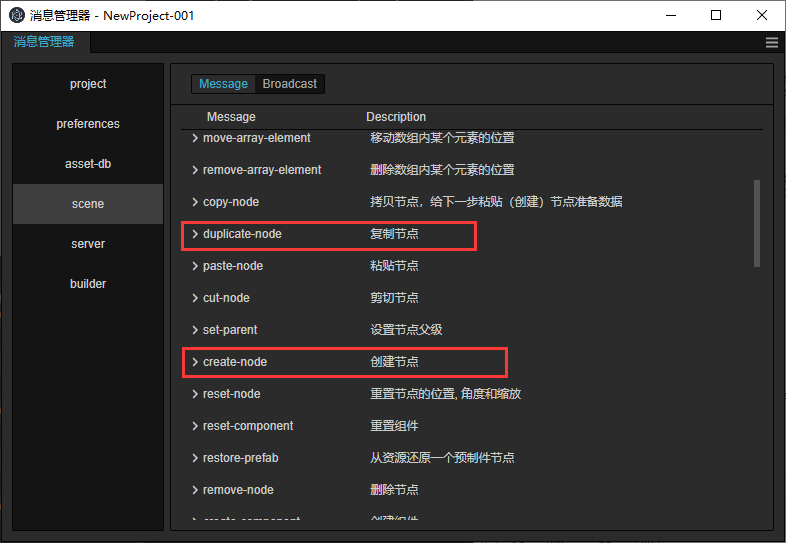Viewport: 786px width, 543px height.
Task: Expand the restore-prefab chevron
Action: point(195,458)
